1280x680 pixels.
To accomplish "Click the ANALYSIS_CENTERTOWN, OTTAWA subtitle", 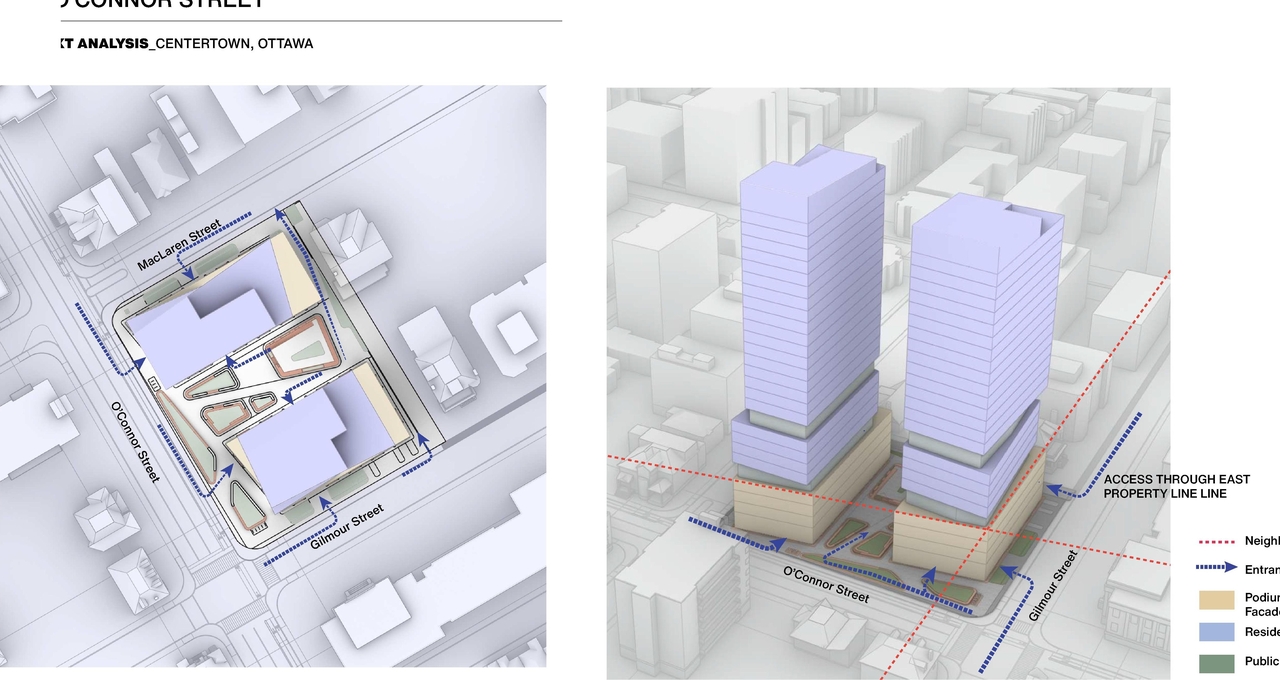I will click(x=185, y=43).
